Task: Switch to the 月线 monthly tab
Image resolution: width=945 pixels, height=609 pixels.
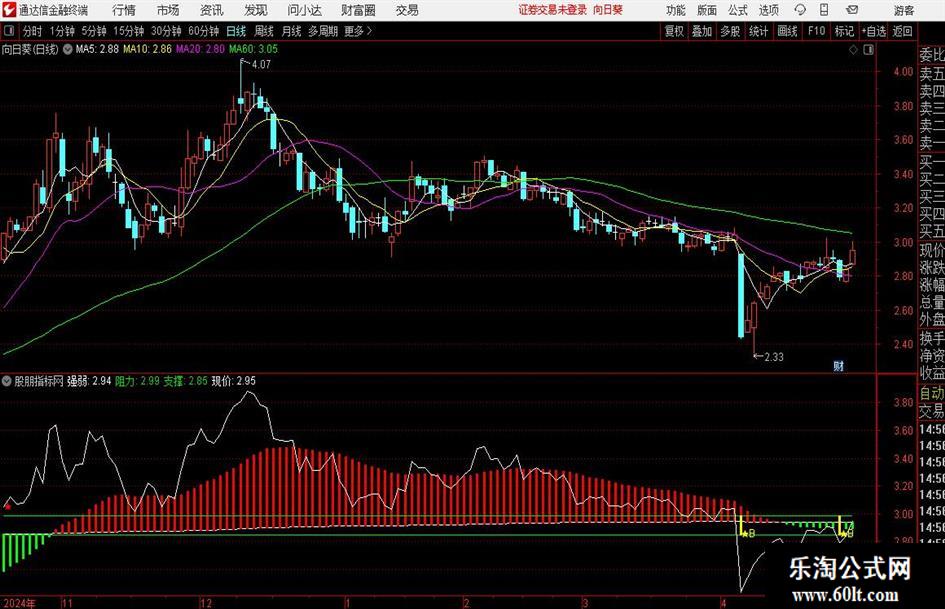Action: pyautogui.click(x=292, y=31)
